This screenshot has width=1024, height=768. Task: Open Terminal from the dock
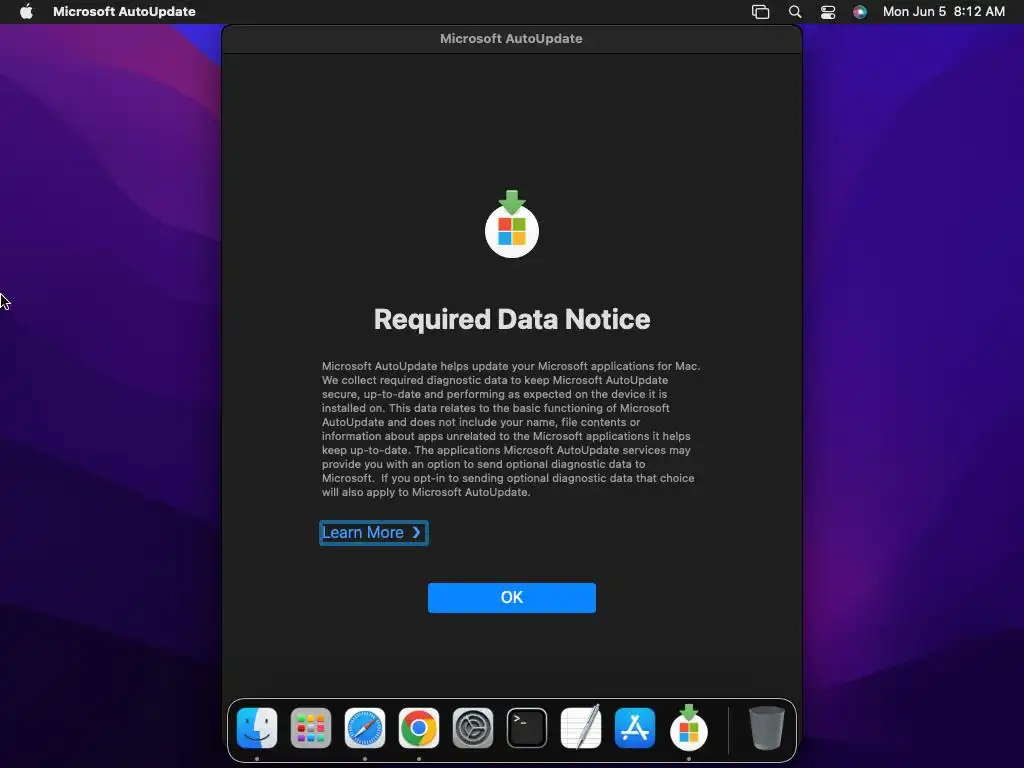pyautogui.click(x=526, y=728)
